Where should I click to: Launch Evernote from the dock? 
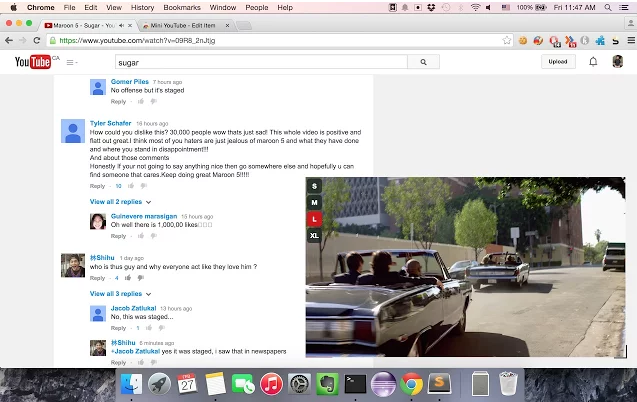click(x=326, y=383)
